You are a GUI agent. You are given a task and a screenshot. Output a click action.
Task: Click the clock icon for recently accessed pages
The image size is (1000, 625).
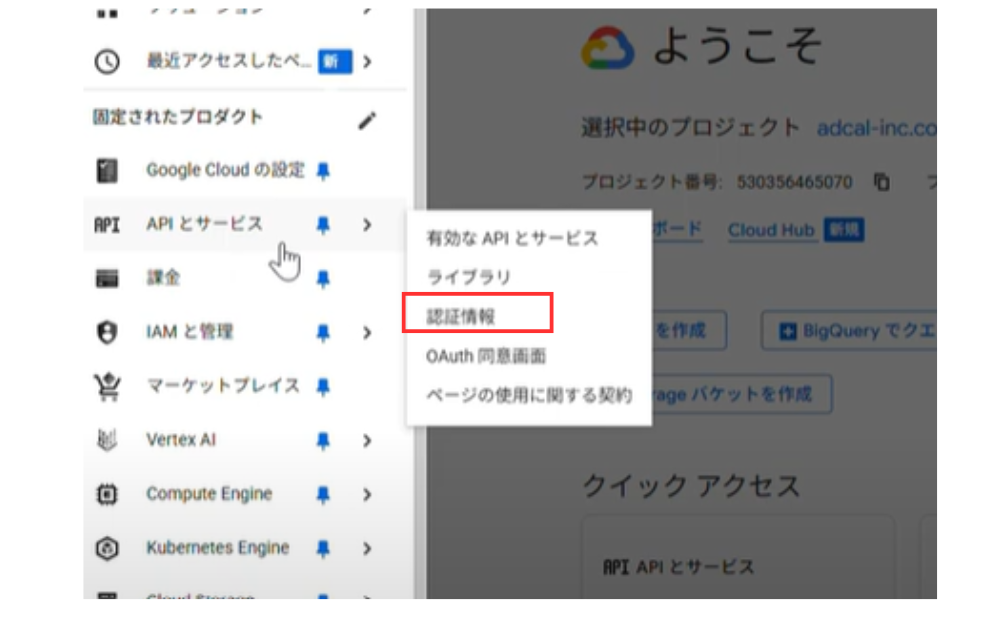[x=107, y=61]
